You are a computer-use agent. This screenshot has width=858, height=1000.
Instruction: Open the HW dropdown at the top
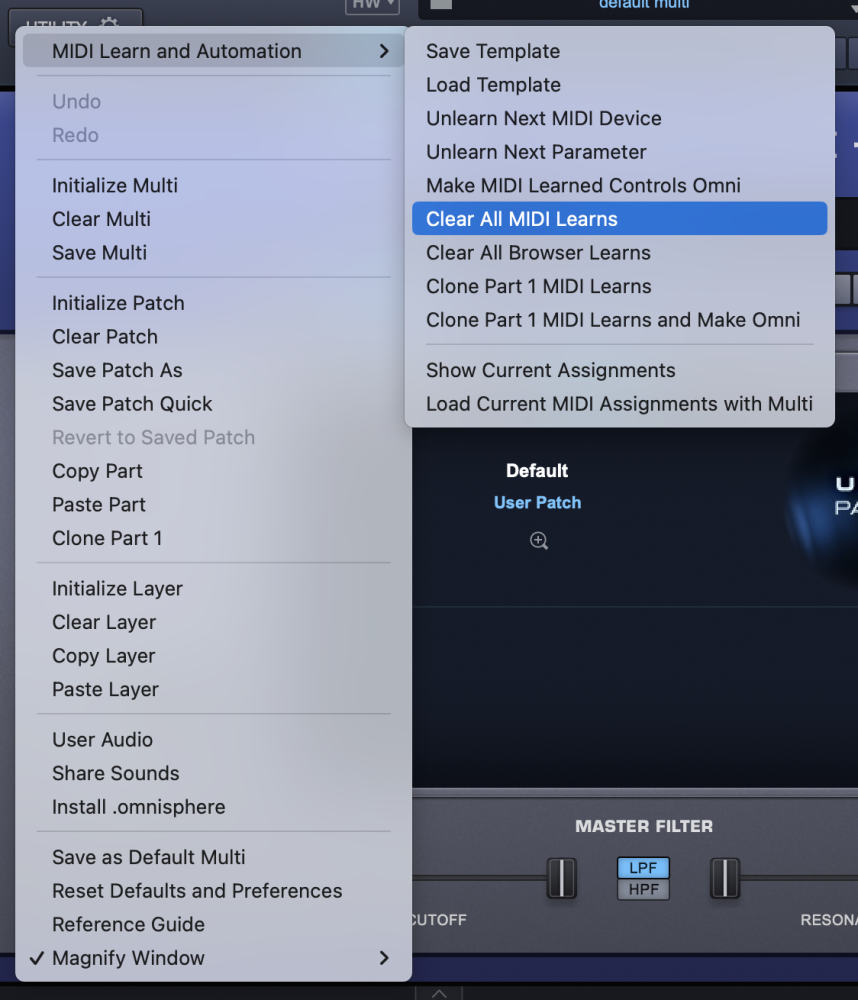tap(373, 5)
